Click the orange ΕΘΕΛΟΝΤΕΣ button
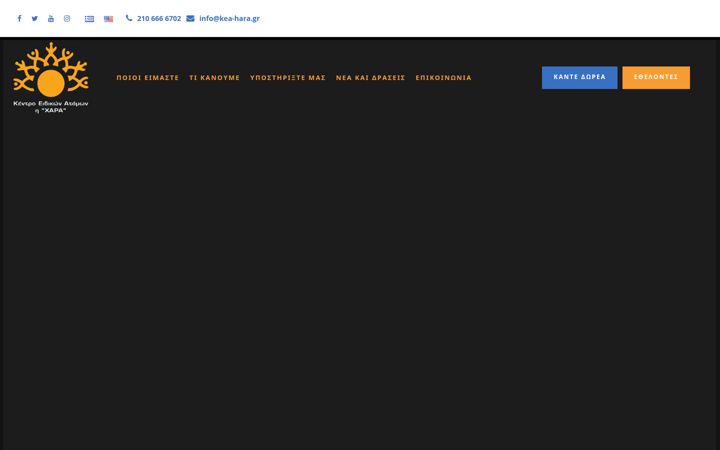720x450 pixels. (x=656, y=77)
